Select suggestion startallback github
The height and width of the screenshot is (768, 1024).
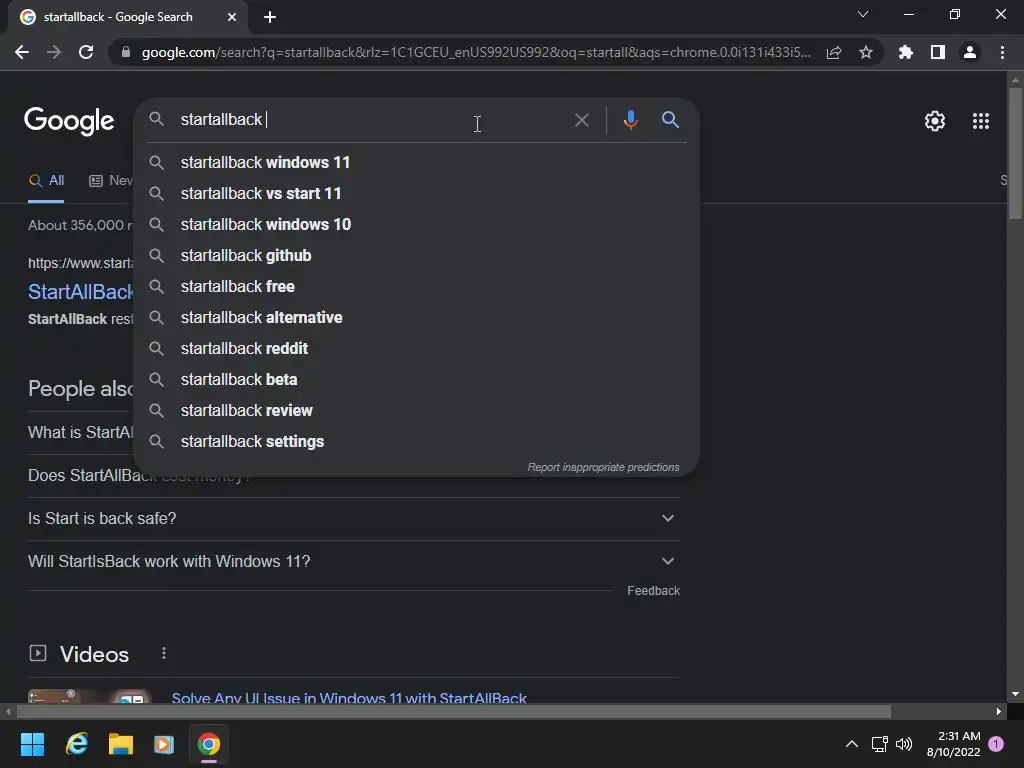pos(417,255)
